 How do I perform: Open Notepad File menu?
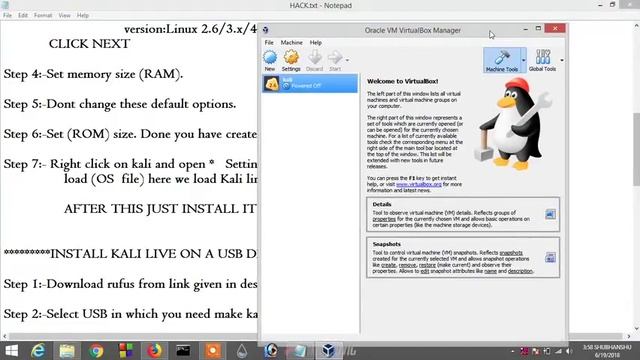(7, 15)
